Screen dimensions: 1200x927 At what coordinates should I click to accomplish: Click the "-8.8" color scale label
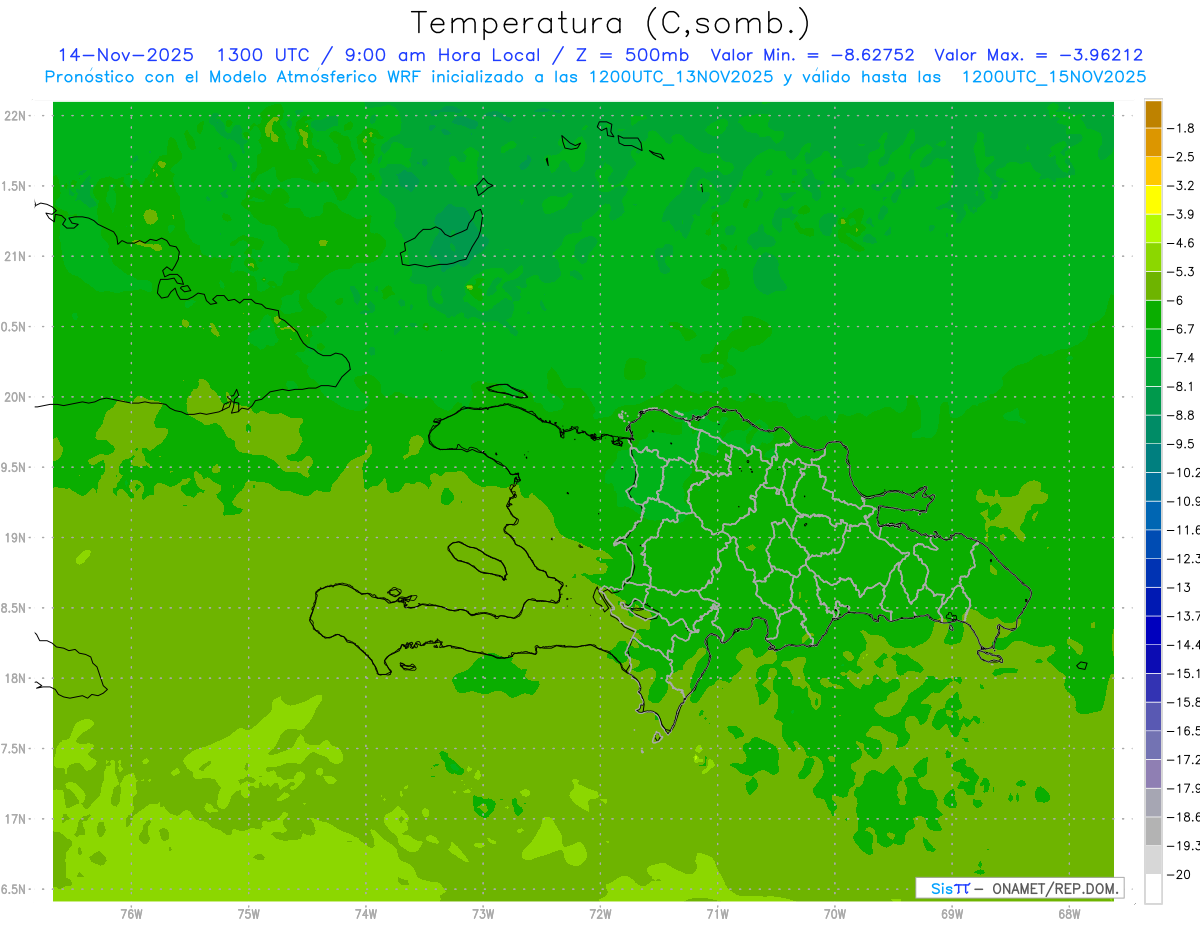[x=1183, y=415]
